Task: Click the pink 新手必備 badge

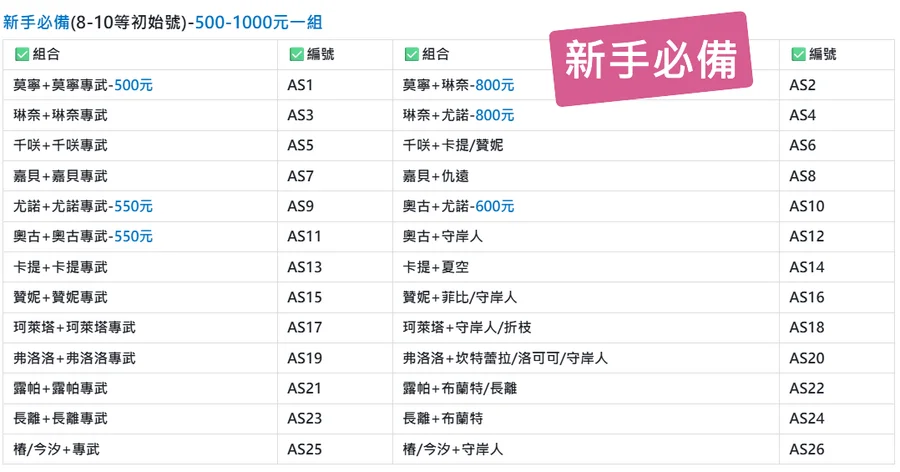Action: pyautogui.click(x=650, y=61)
